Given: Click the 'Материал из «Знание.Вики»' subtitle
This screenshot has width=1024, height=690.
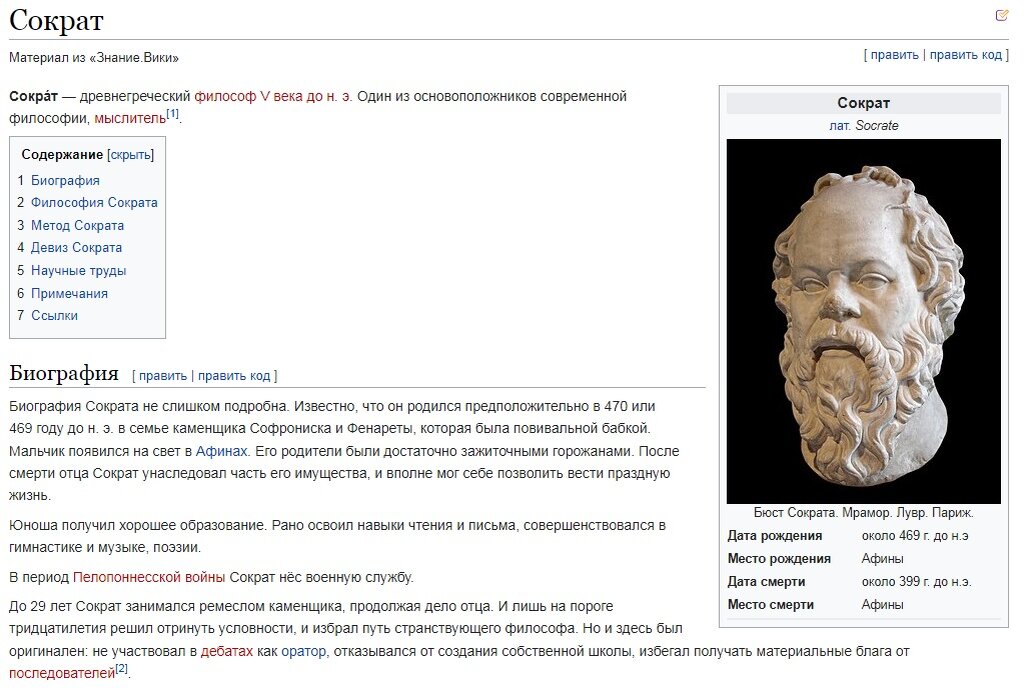Looking at the screenshot, I should 94,57.
